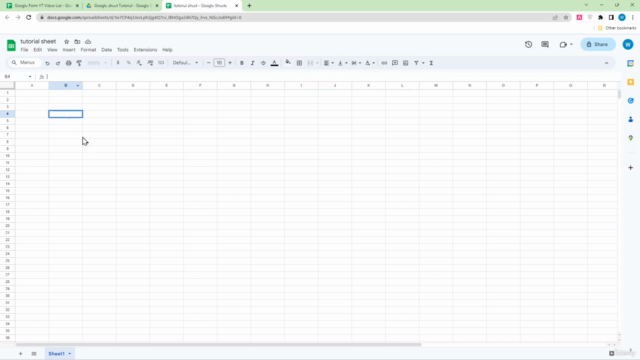The height and width of the screenshot is (360, 640).
Task: Click the Functions sigma icon
Action: (x=431, y=63)
